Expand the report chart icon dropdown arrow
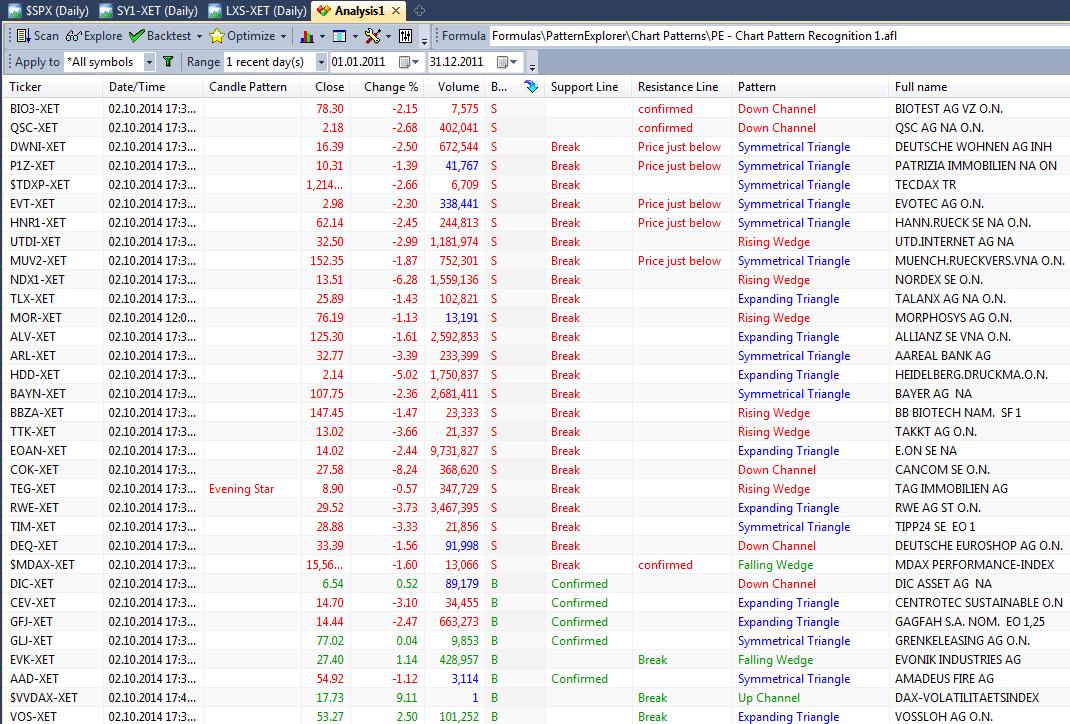The width and height of the screenshot is (1070, 724). (x=322, y=36)
